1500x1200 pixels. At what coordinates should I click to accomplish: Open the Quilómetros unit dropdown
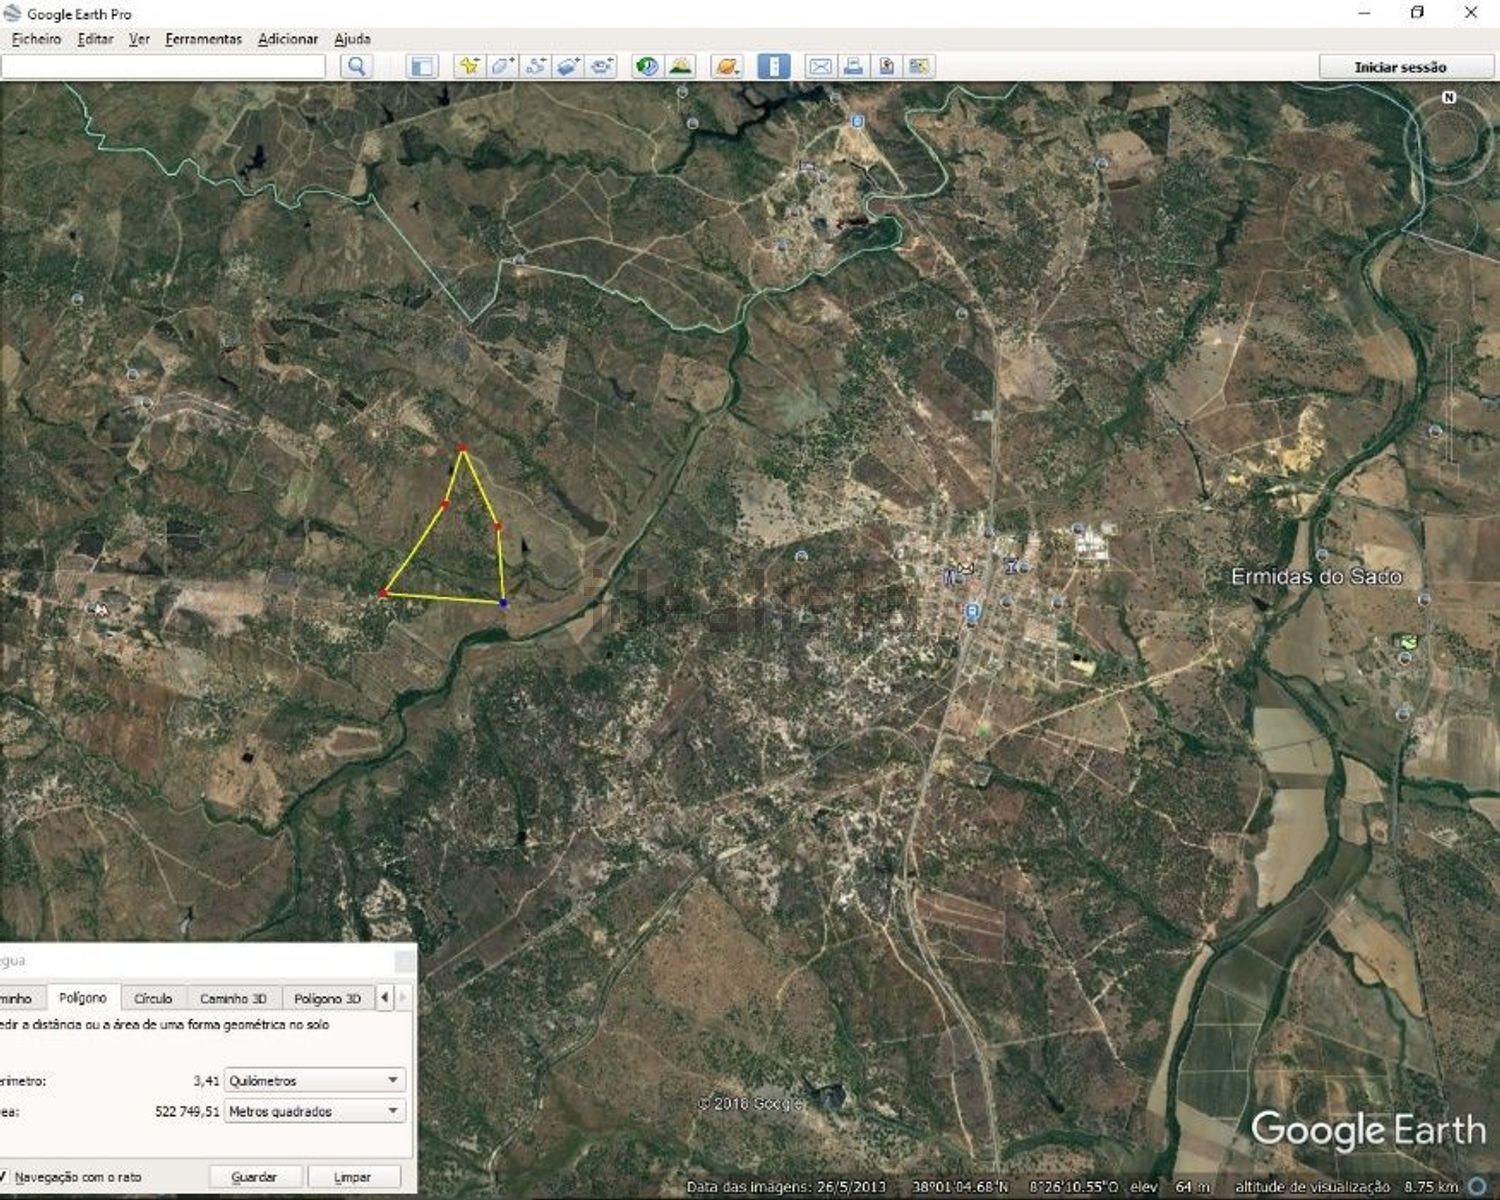coord(314,1080)
